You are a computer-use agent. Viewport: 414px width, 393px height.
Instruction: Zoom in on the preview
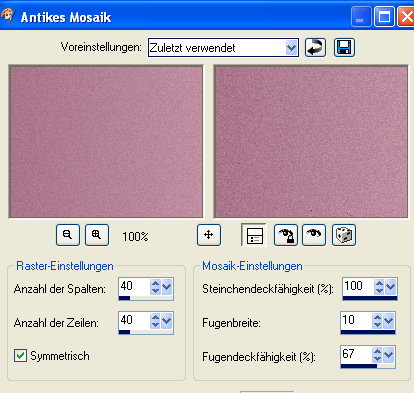click(97, 235)
